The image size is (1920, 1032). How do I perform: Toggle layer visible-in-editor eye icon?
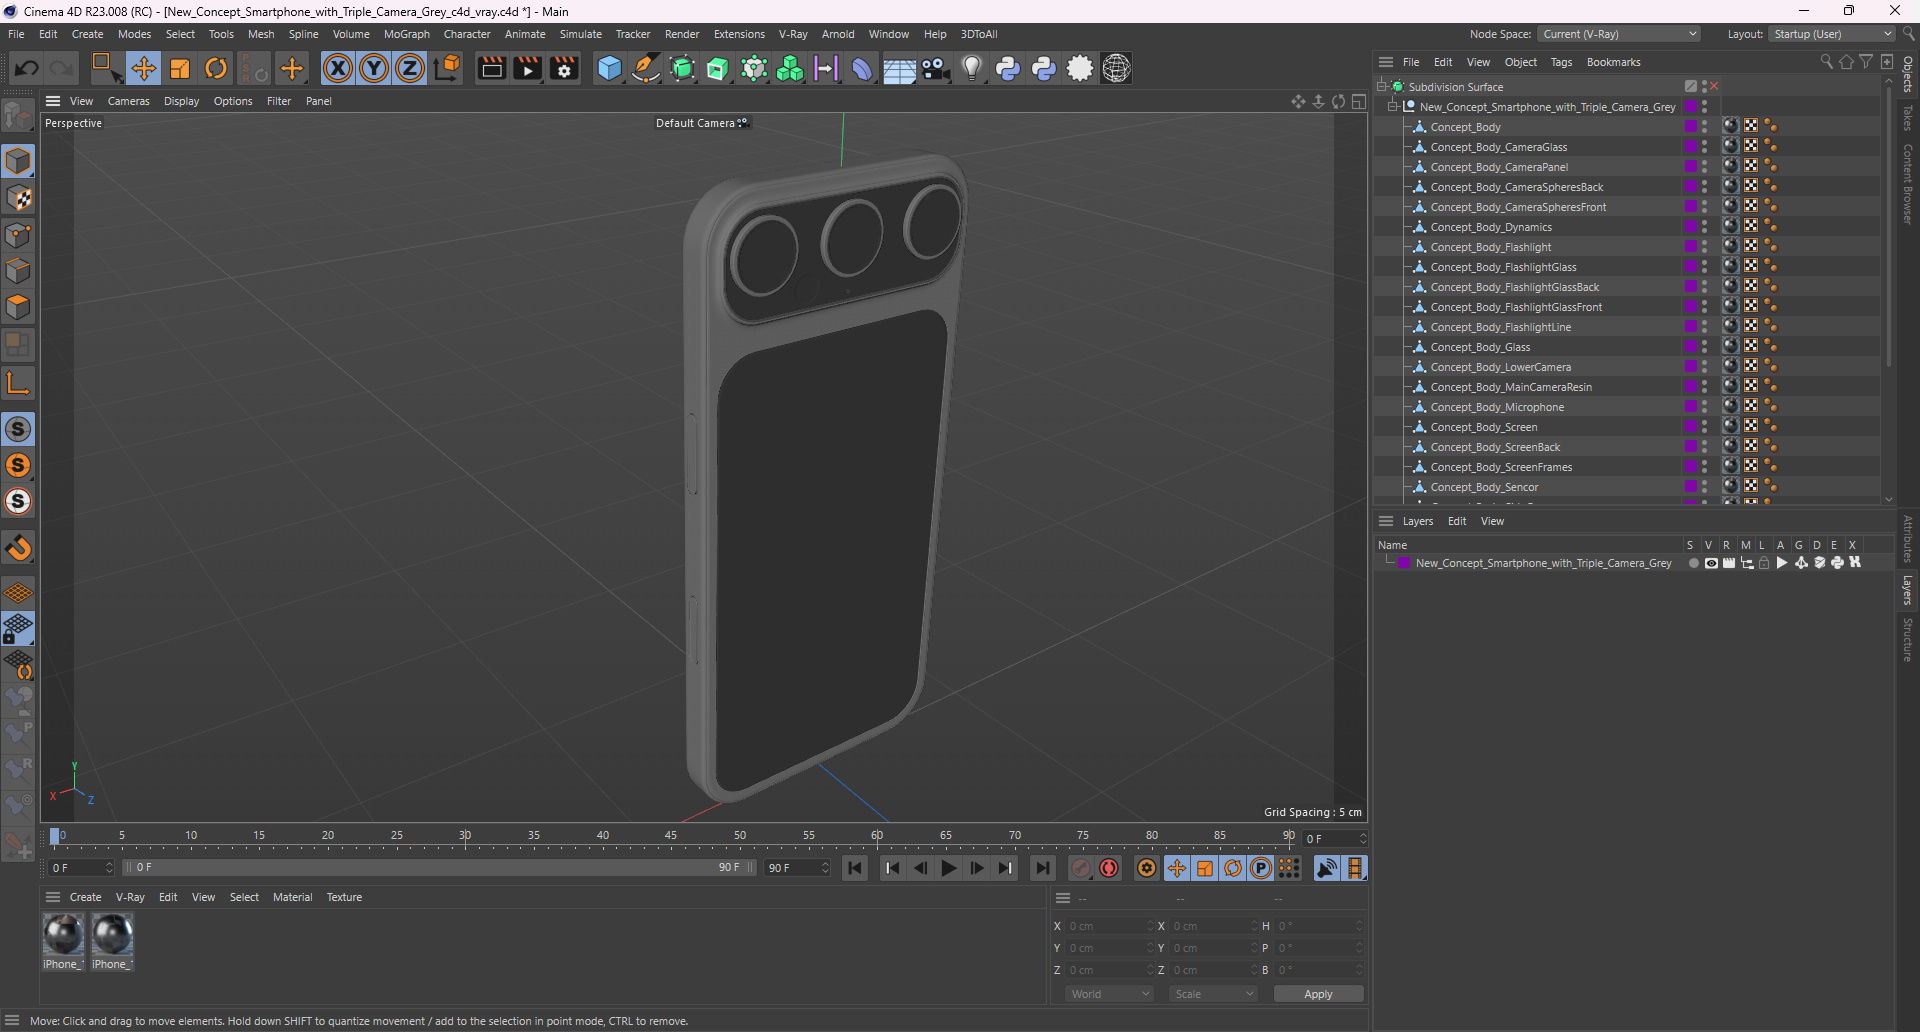click(1711, 563)
